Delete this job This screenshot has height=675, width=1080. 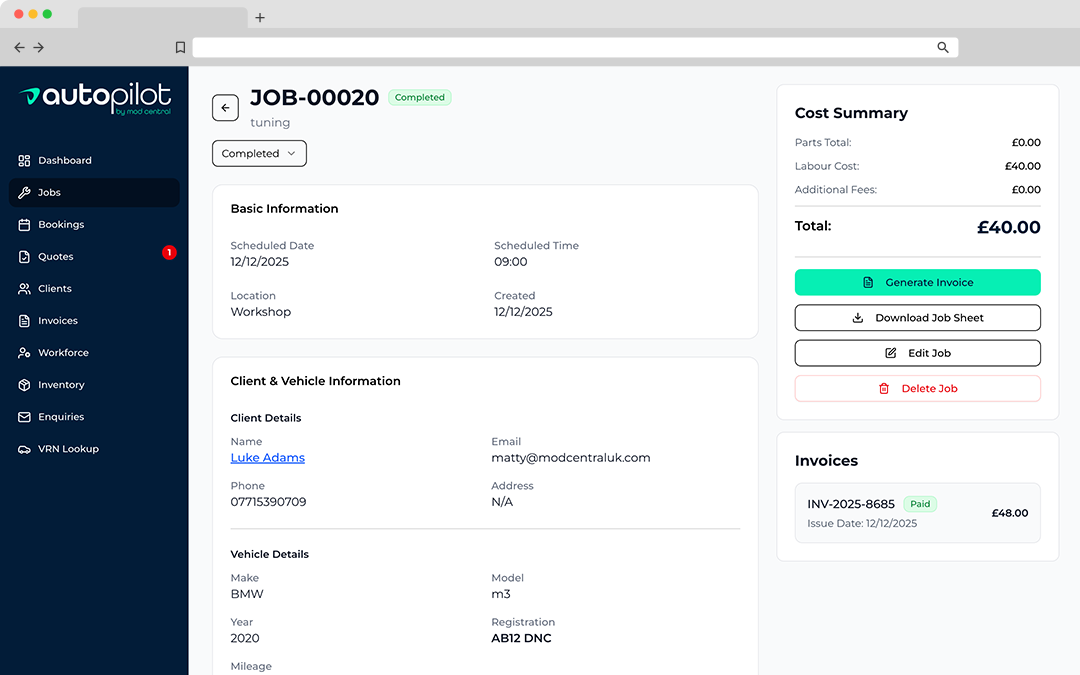pos(917,388)
